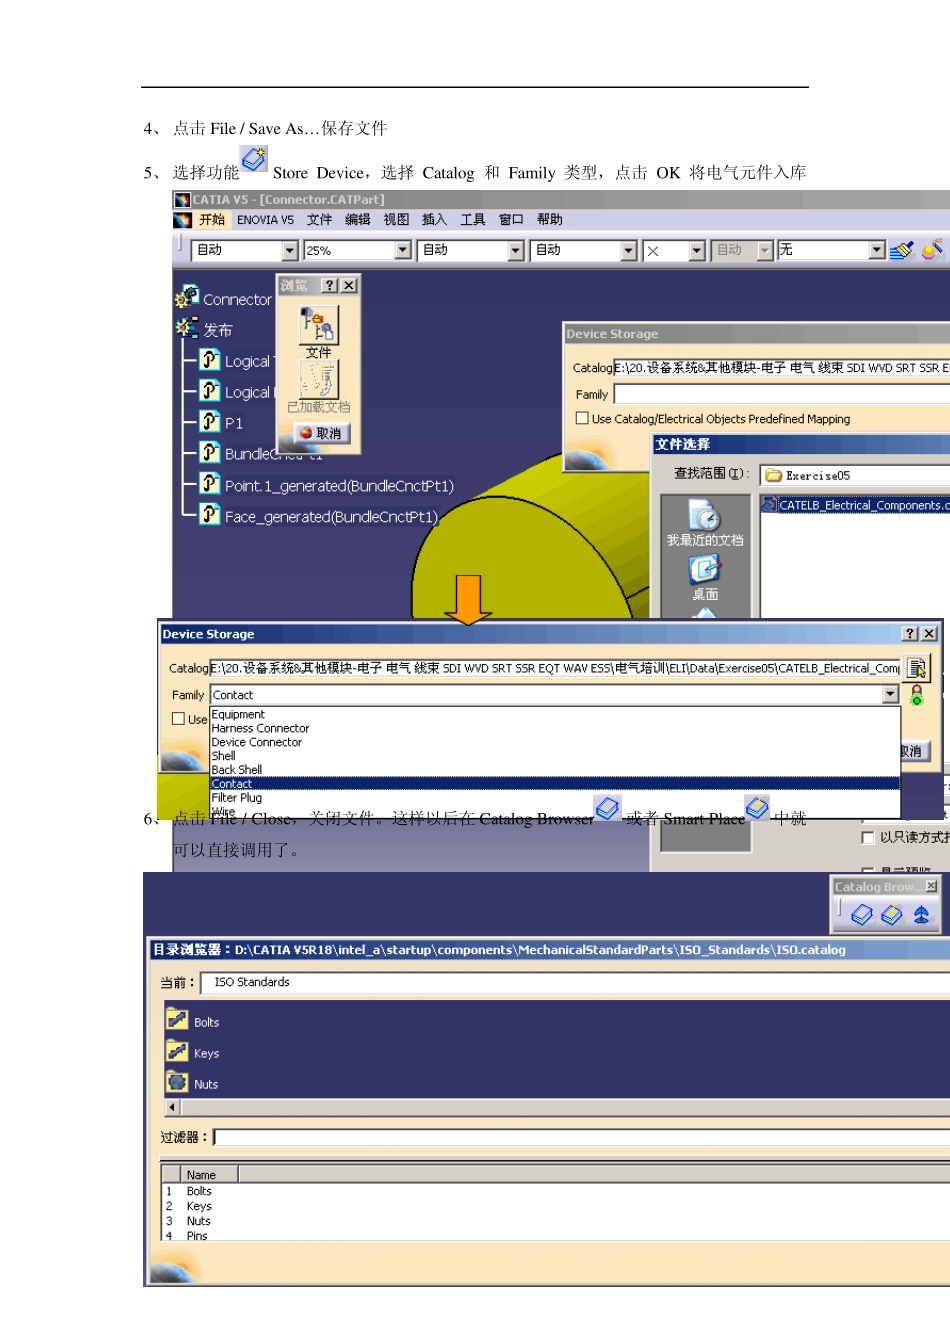
Task: Click the Recent Documents (我最近的文档) icon
Action: point(705,515)
